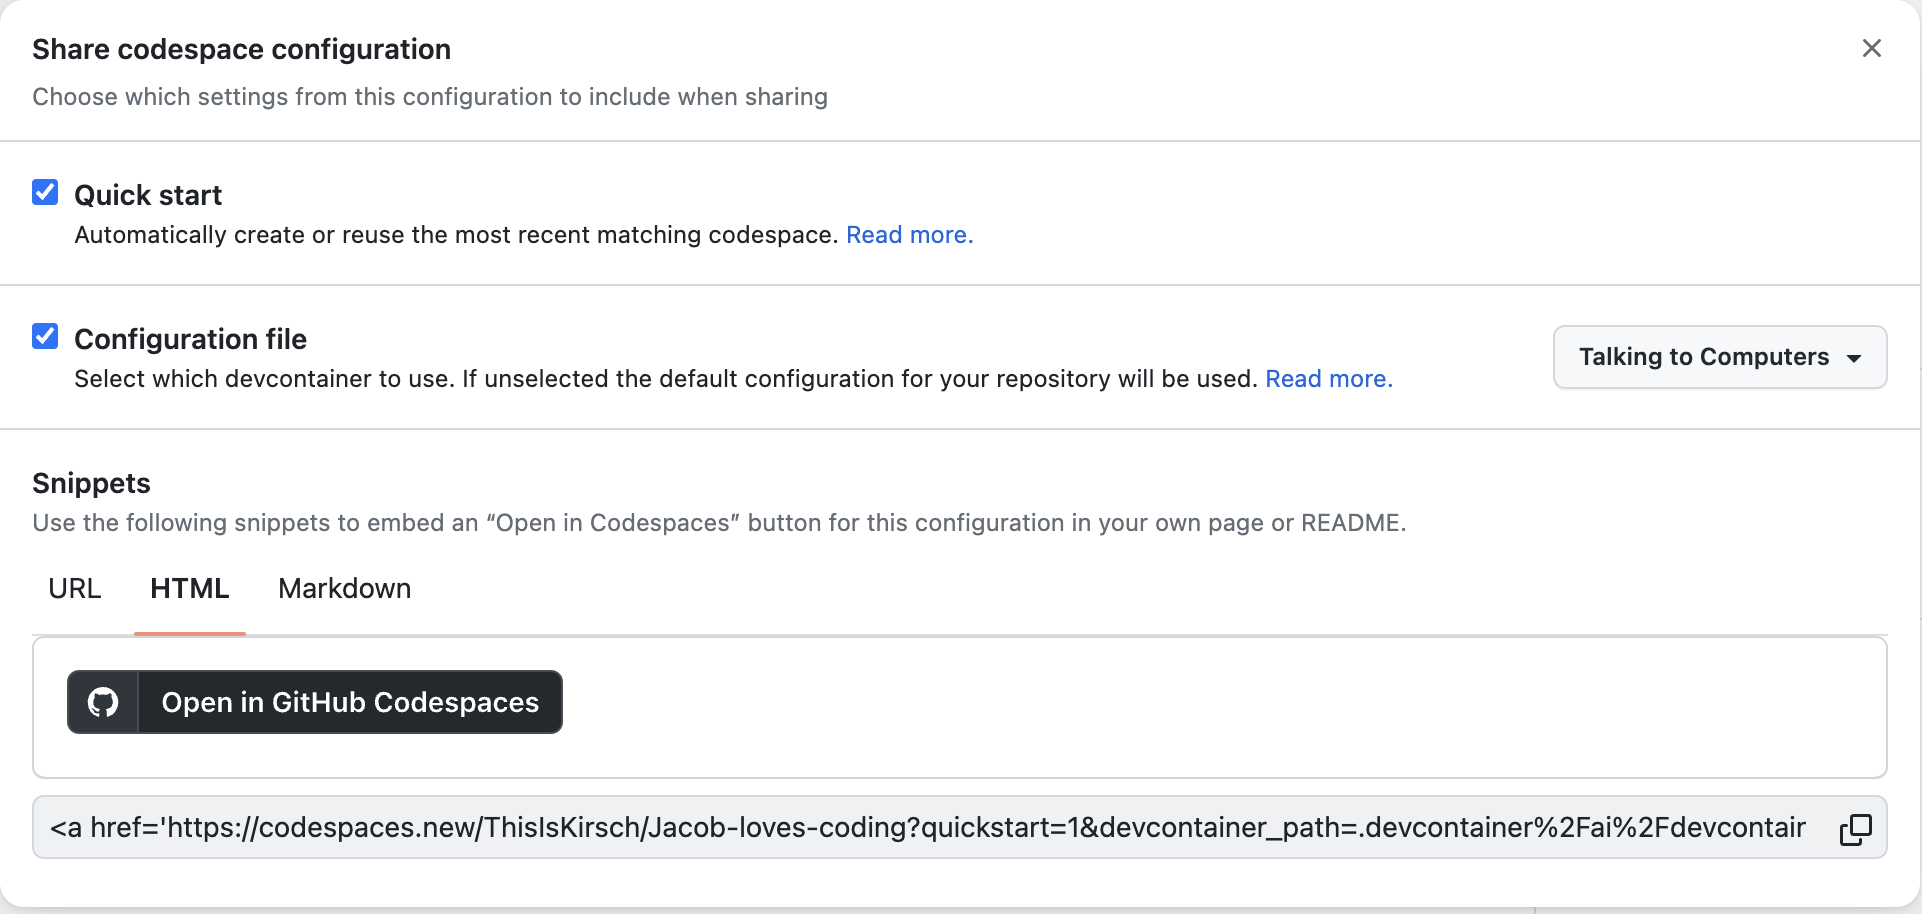Expand the devcontainer configuration selector
The width and height of the screenshot is (1922, 914).
click(1718, 357)
